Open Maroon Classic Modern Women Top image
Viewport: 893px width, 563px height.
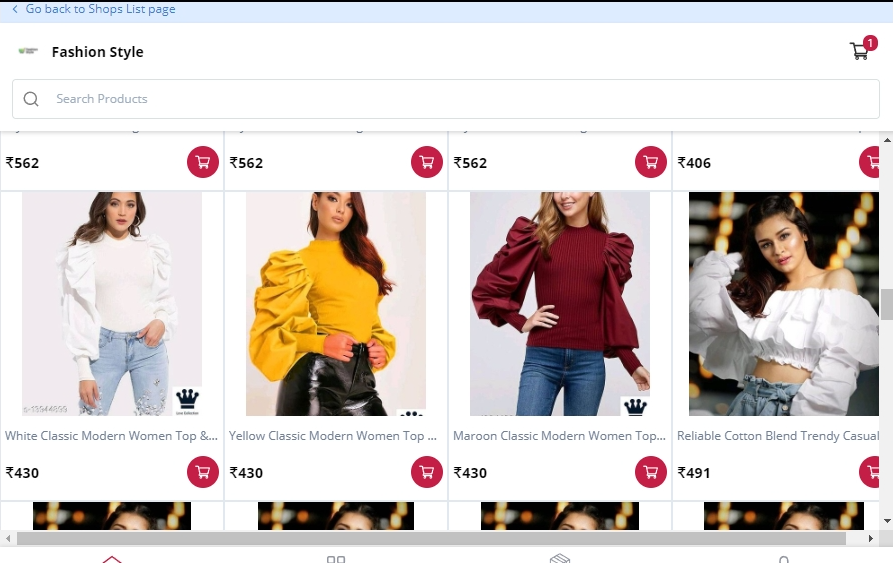(559, 303)
